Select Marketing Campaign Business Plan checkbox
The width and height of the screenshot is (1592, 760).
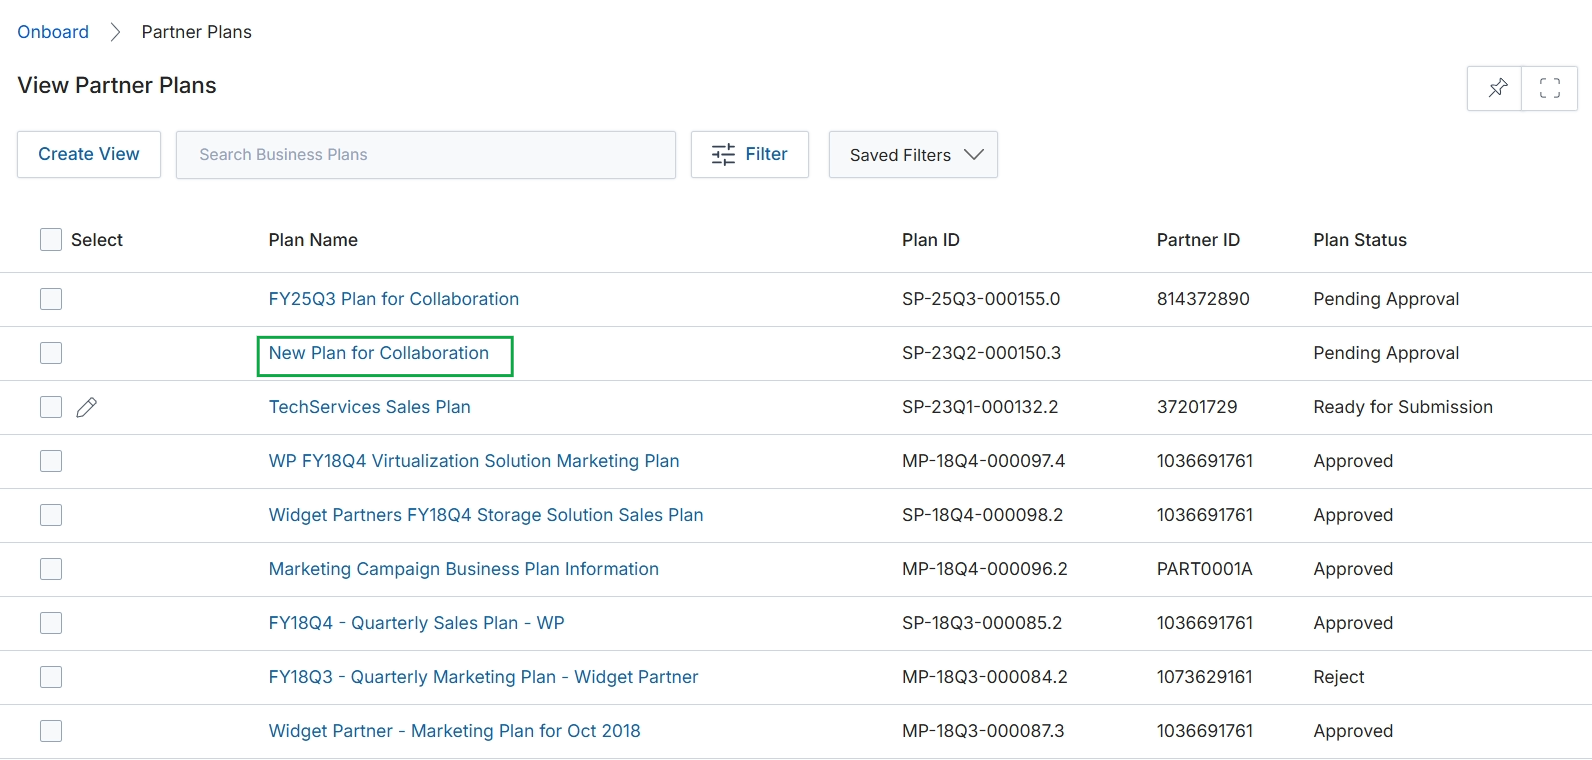[x=51, y=569]
